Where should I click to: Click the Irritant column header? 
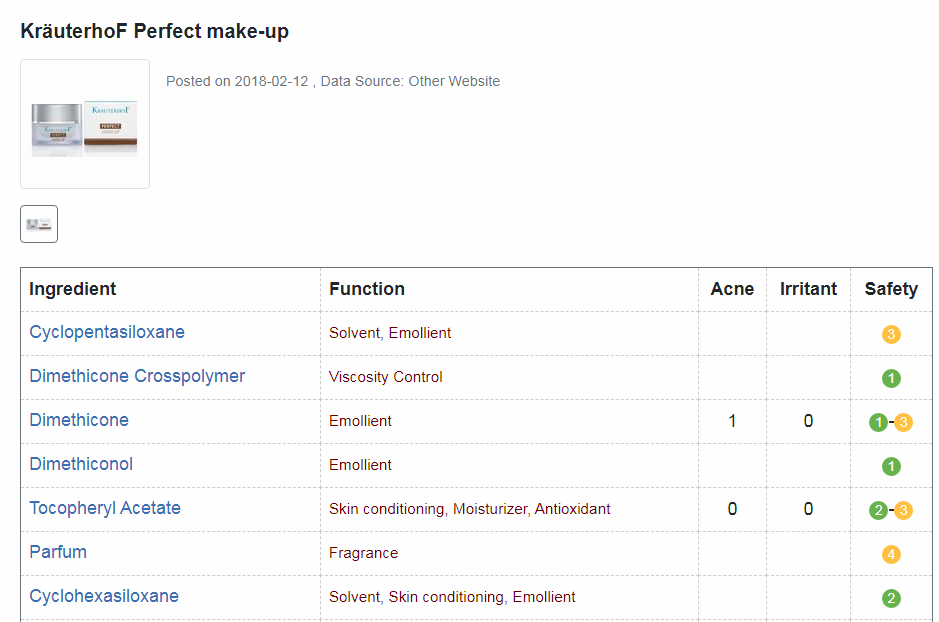coord(808,289)
